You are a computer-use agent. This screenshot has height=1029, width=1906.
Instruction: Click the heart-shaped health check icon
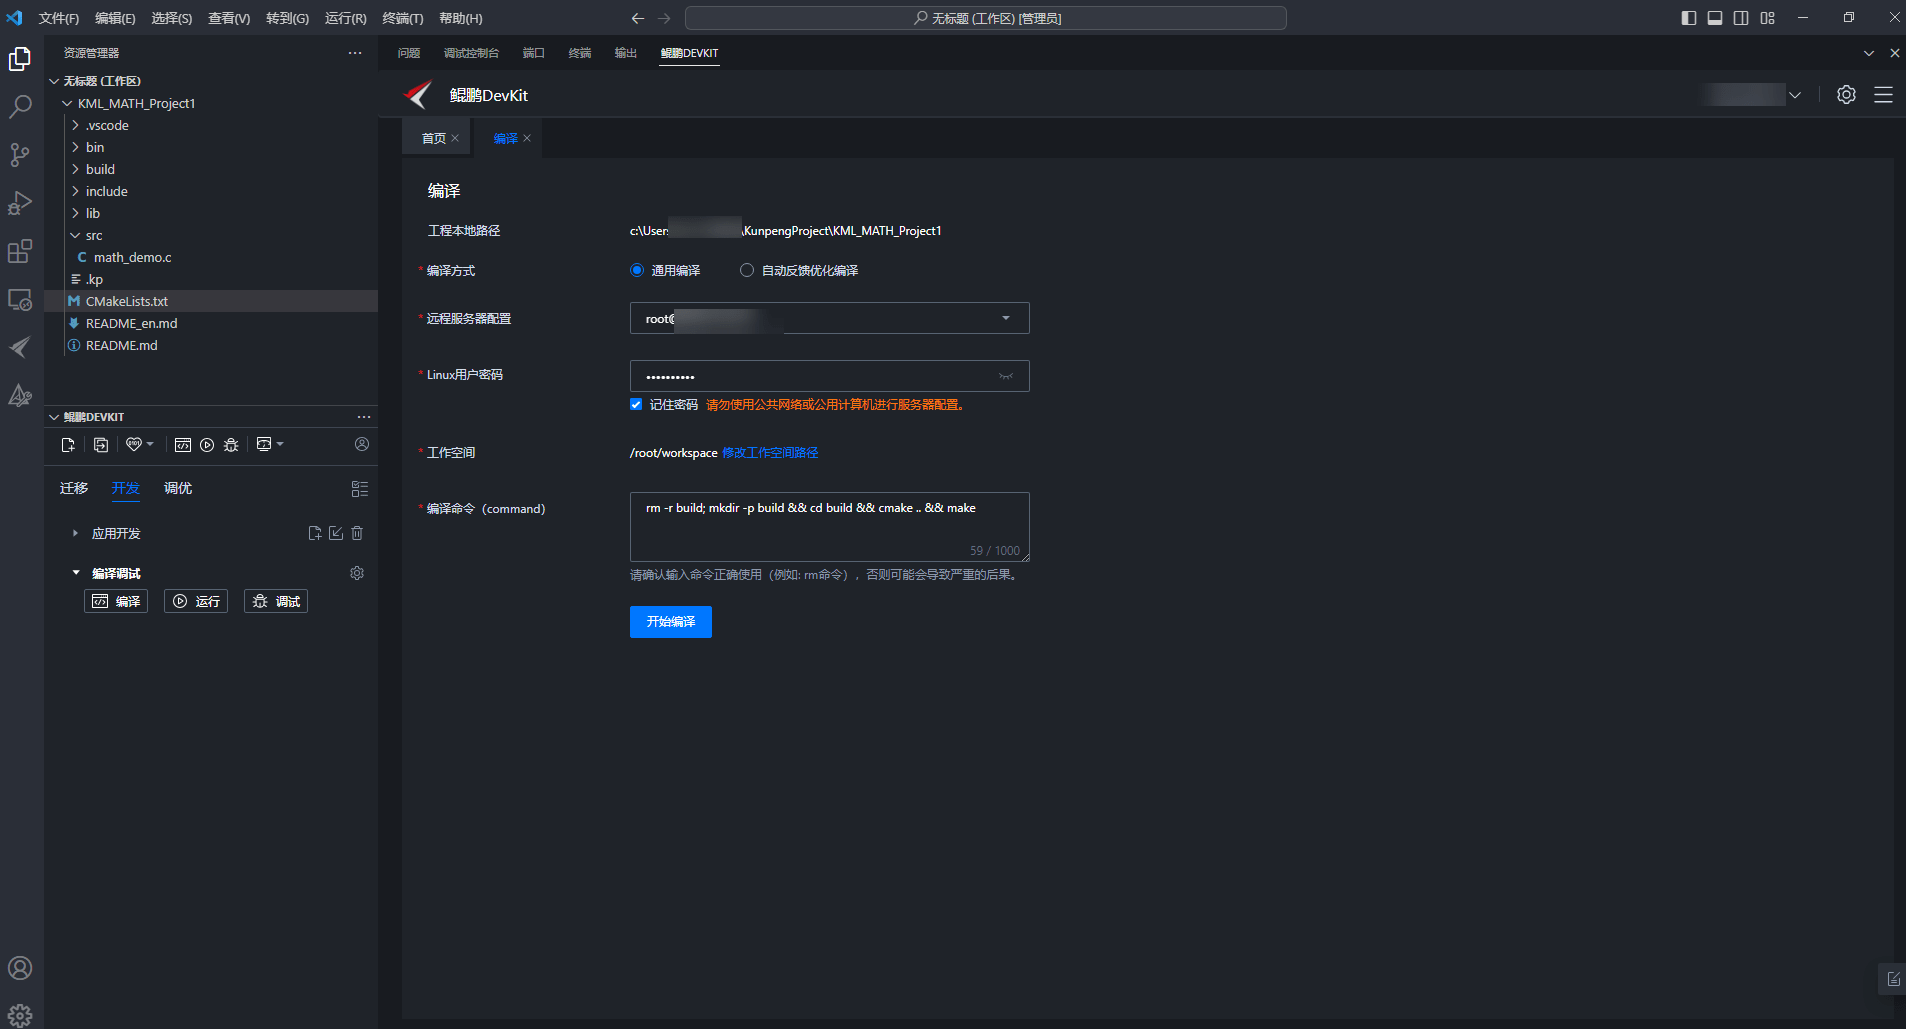[x=134, y=444]
